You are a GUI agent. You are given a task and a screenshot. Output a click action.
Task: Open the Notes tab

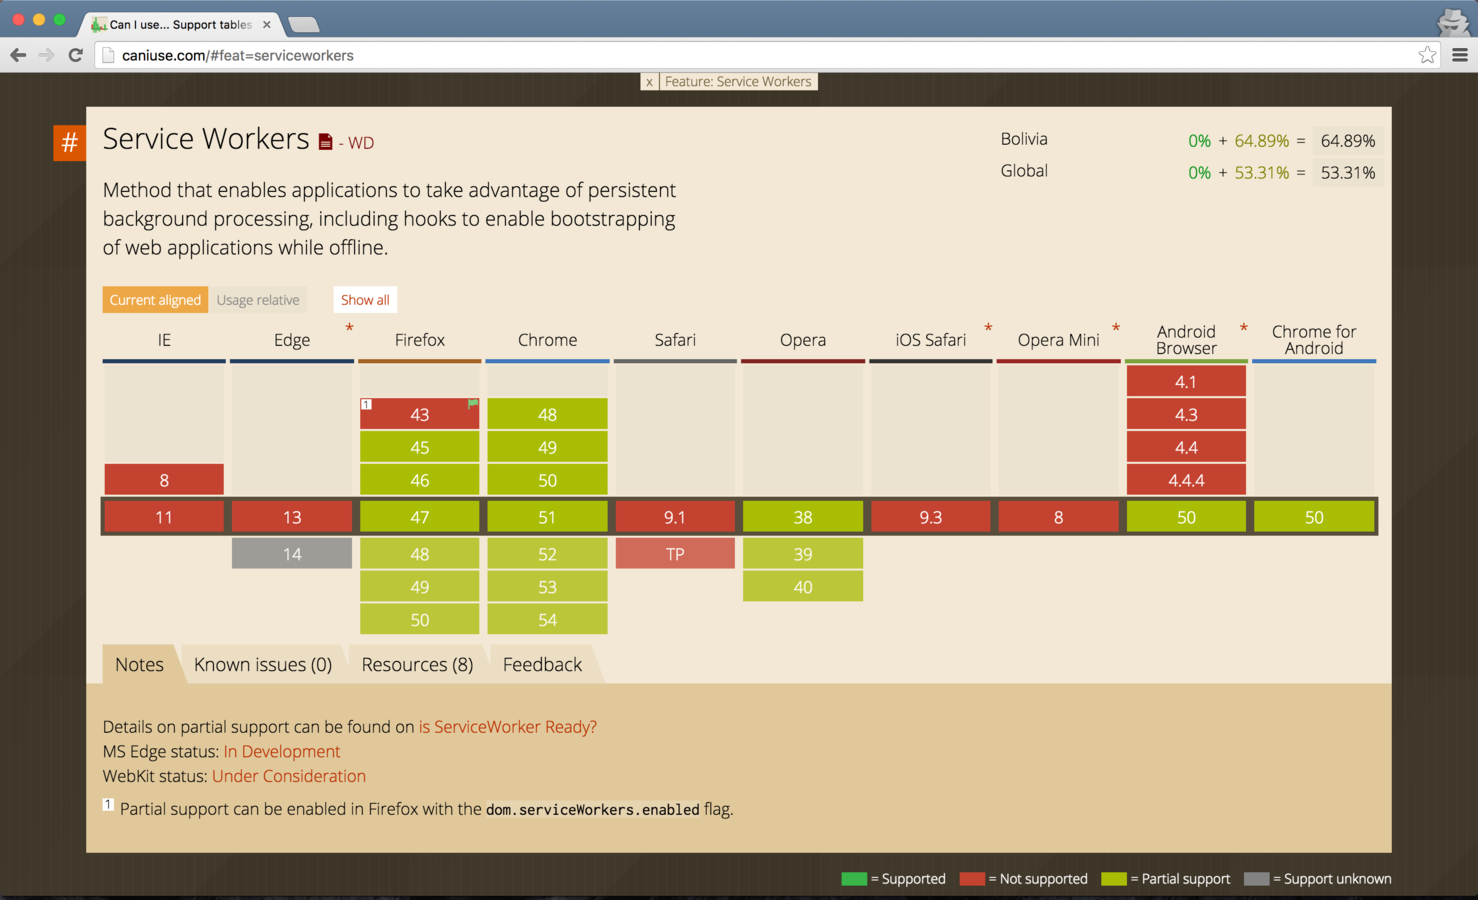click(x=139, y=664)
